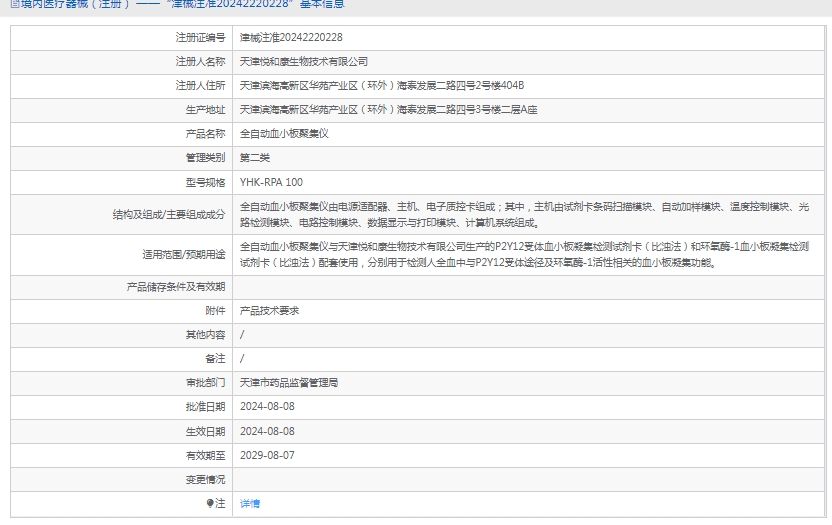
Task: Open the 详情 link in the last row
Action: pyautogui.click(x=249, y=504)
